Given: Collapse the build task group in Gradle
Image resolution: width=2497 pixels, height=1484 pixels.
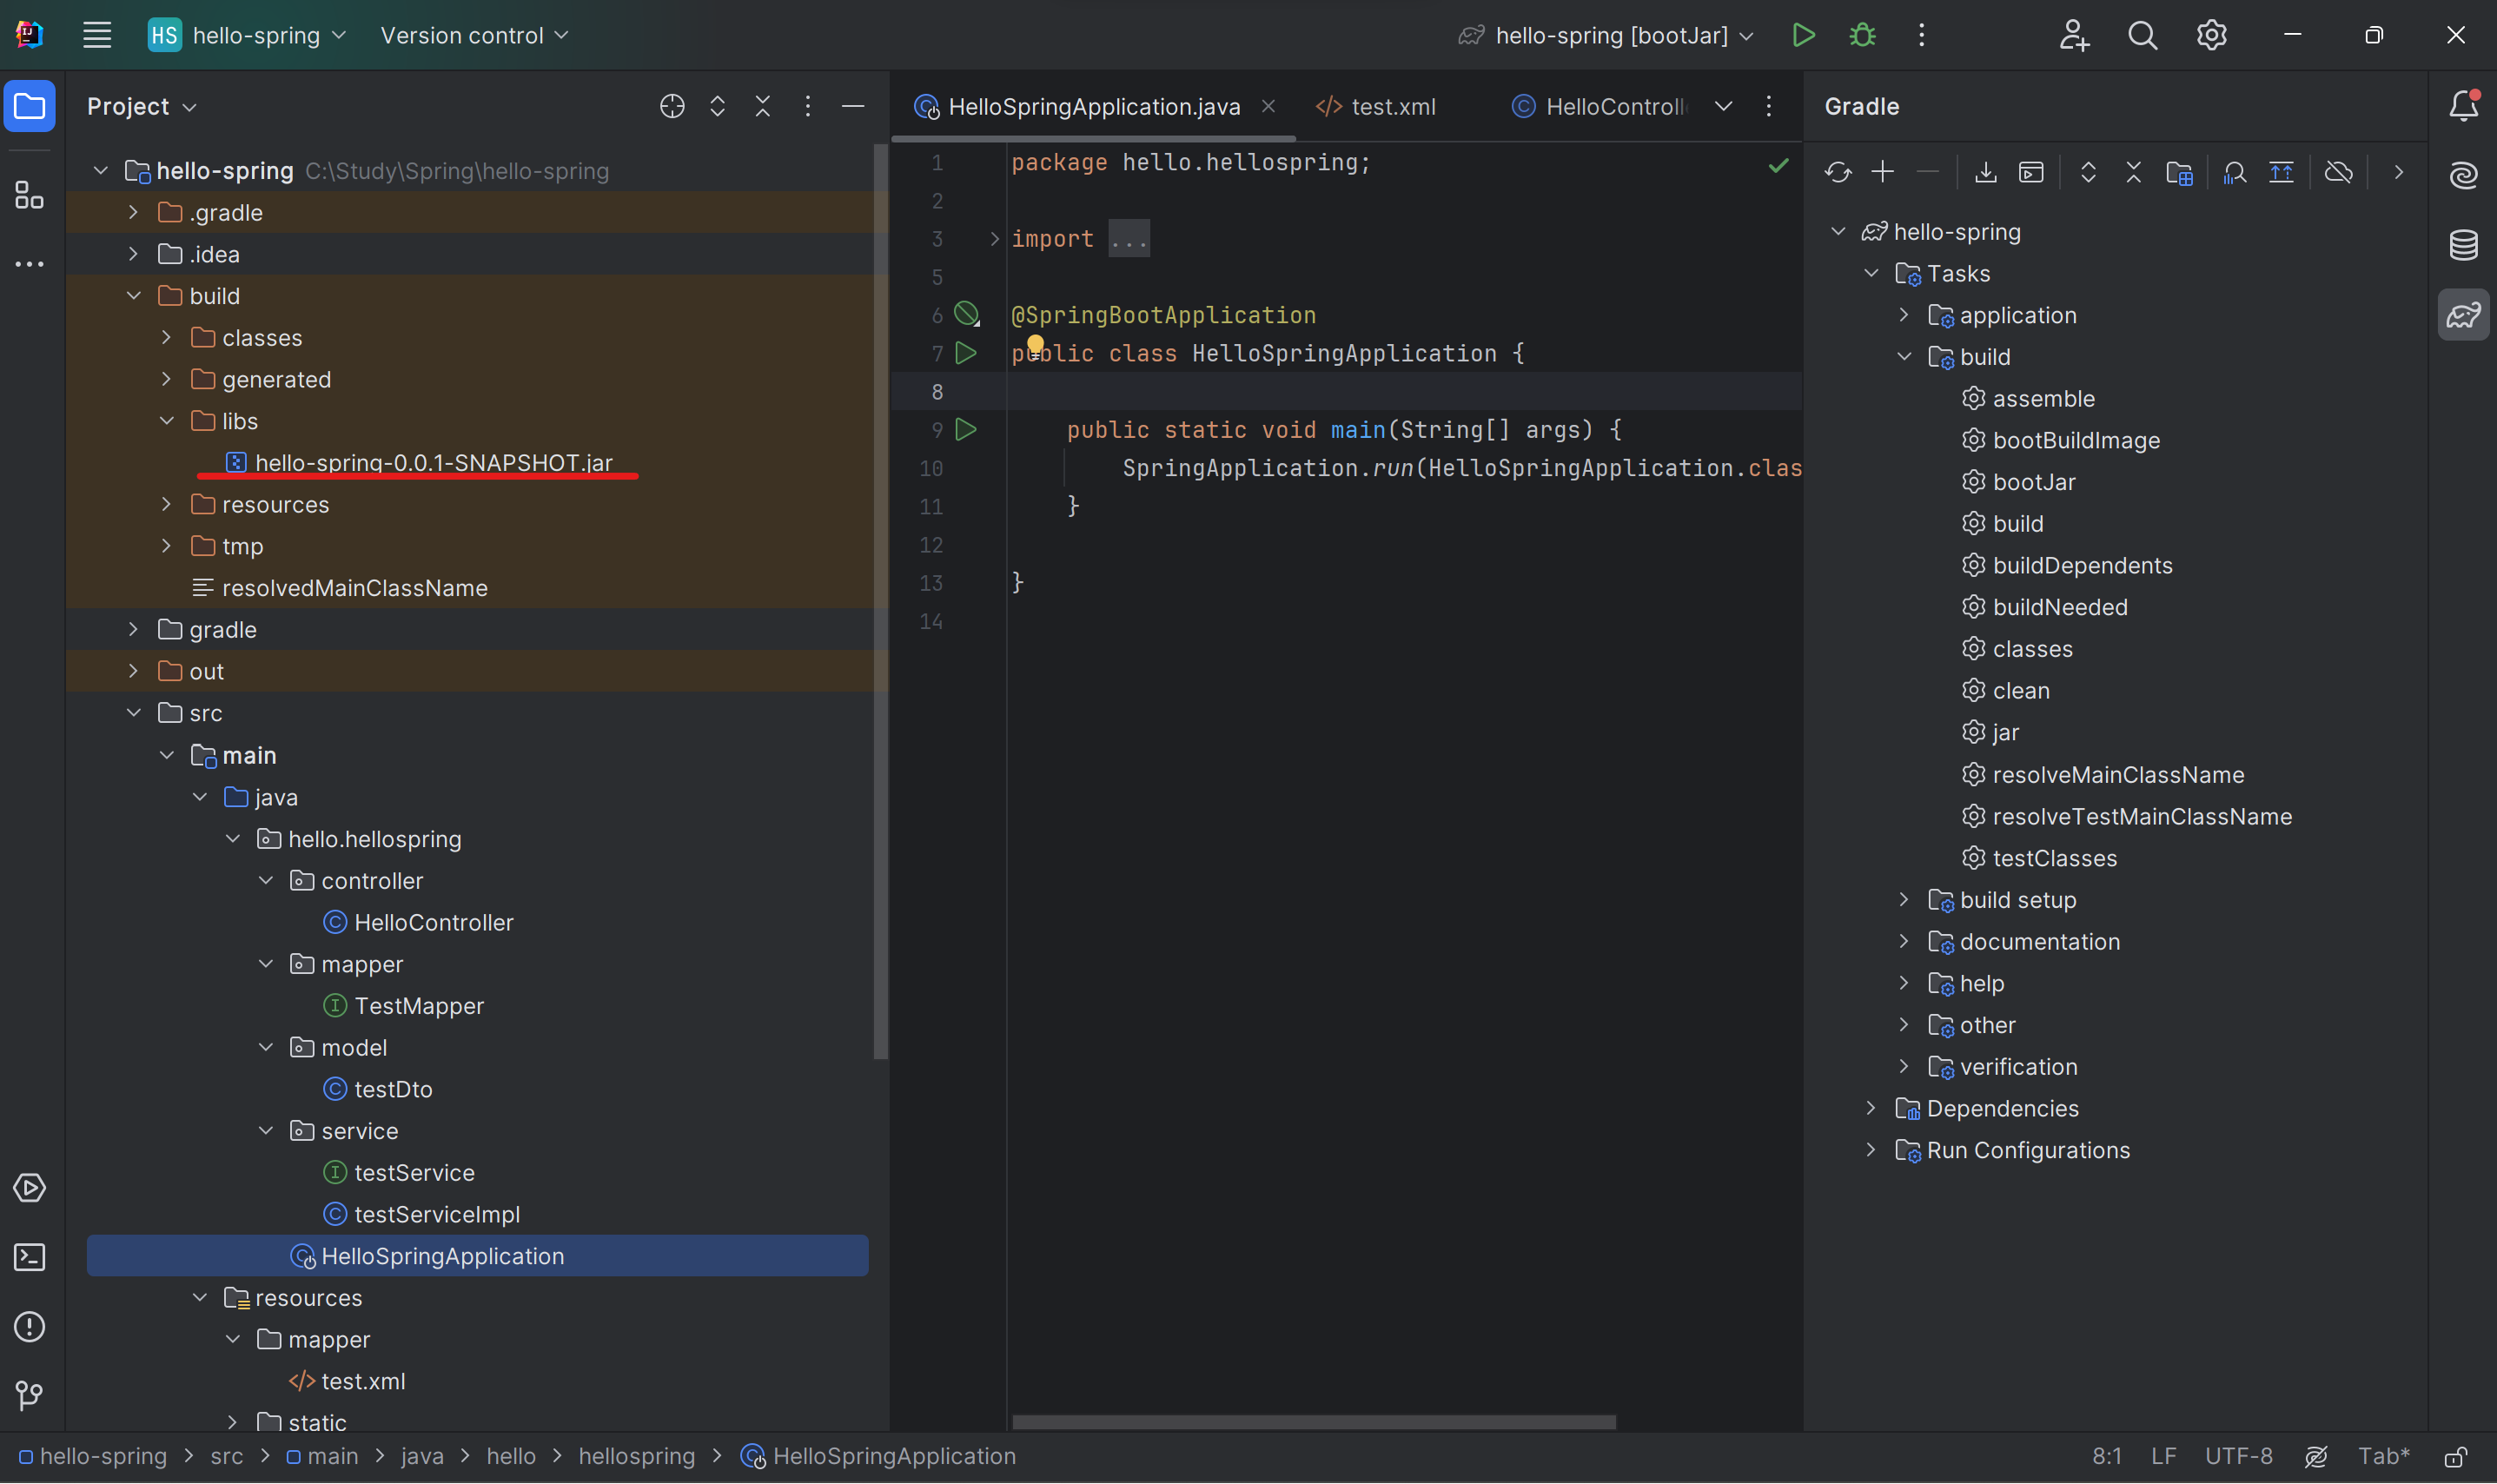Looking at the screenshot, I should tap(1904, 357).
